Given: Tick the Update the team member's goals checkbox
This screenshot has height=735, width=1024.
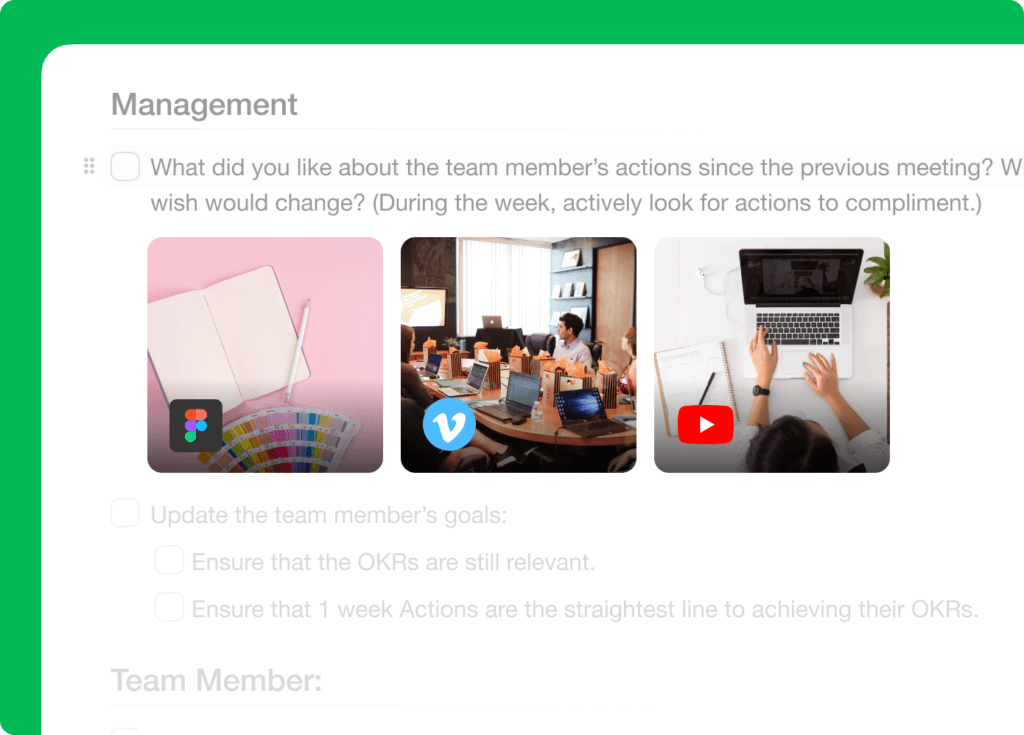Looking at the screenshot, I should [x=125, y=513].
